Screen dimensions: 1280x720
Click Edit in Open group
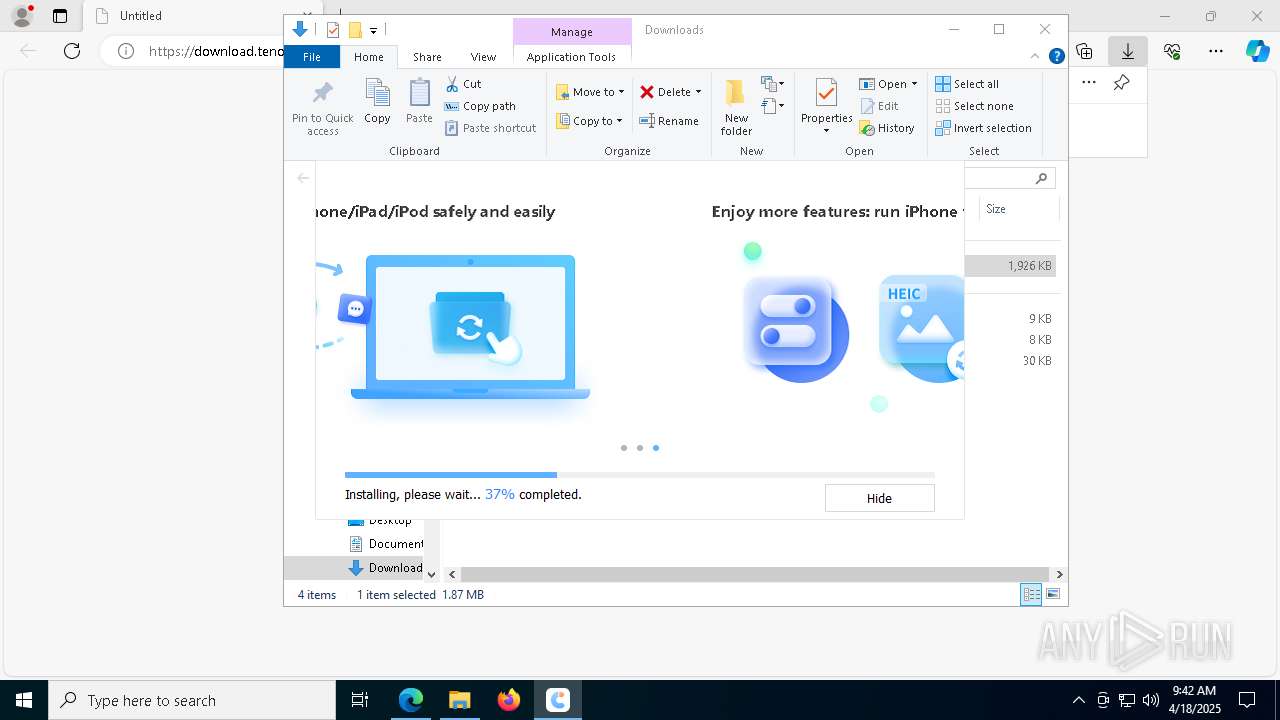879,106
